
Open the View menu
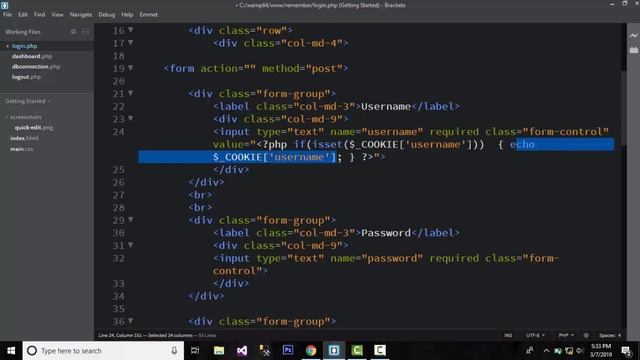tap(57, 14)
